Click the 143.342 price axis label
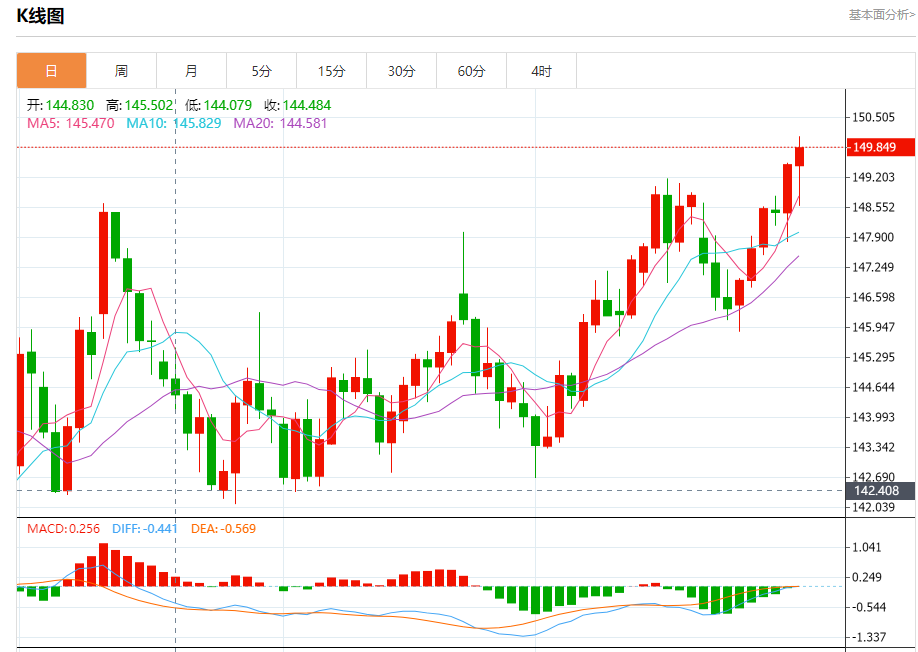The height and width of the screenshot is (652, 918). pos(873,447)
